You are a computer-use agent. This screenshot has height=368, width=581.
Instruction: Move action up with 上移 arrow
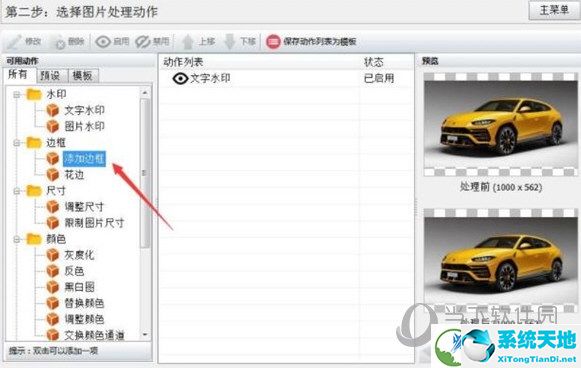pos(198,42)
